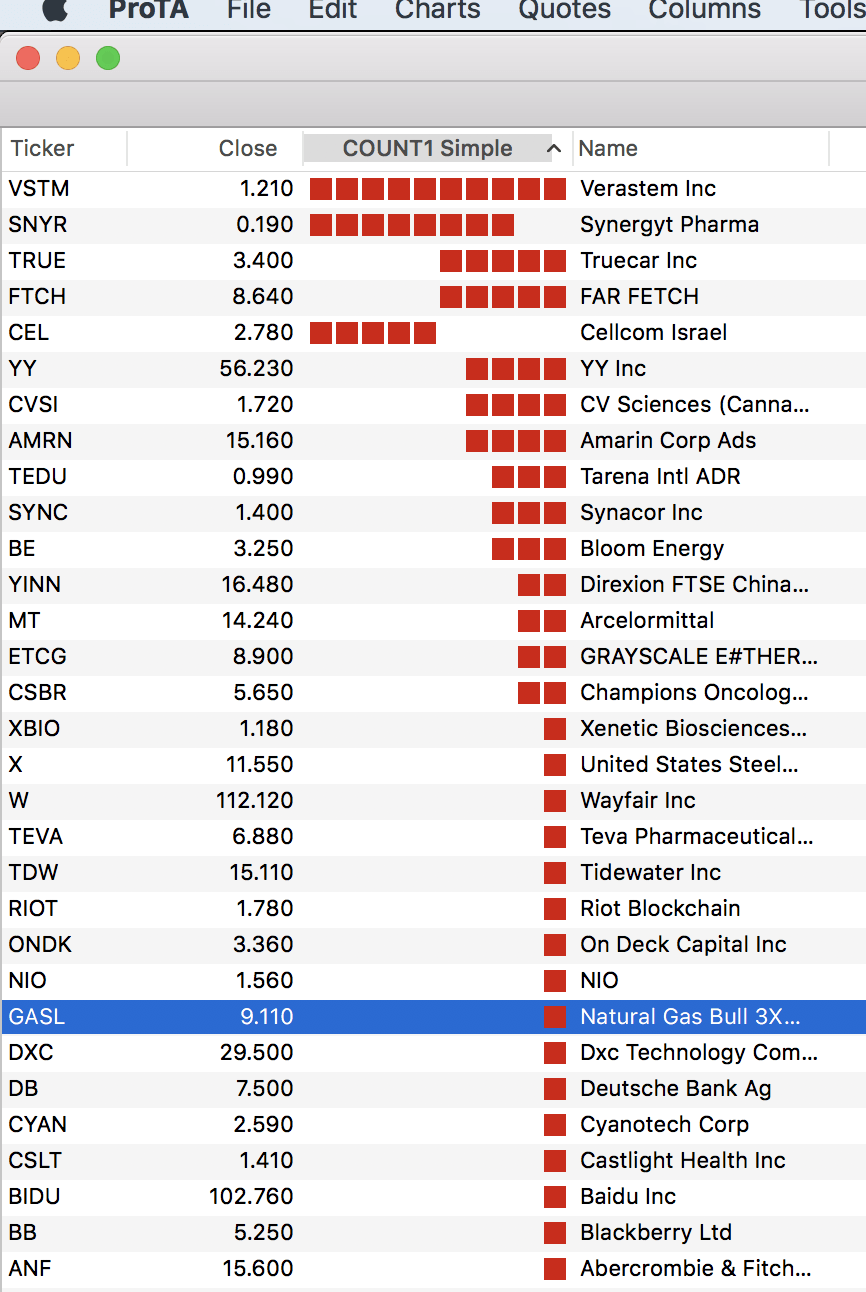Click the green zoom window button

(108, 58)
